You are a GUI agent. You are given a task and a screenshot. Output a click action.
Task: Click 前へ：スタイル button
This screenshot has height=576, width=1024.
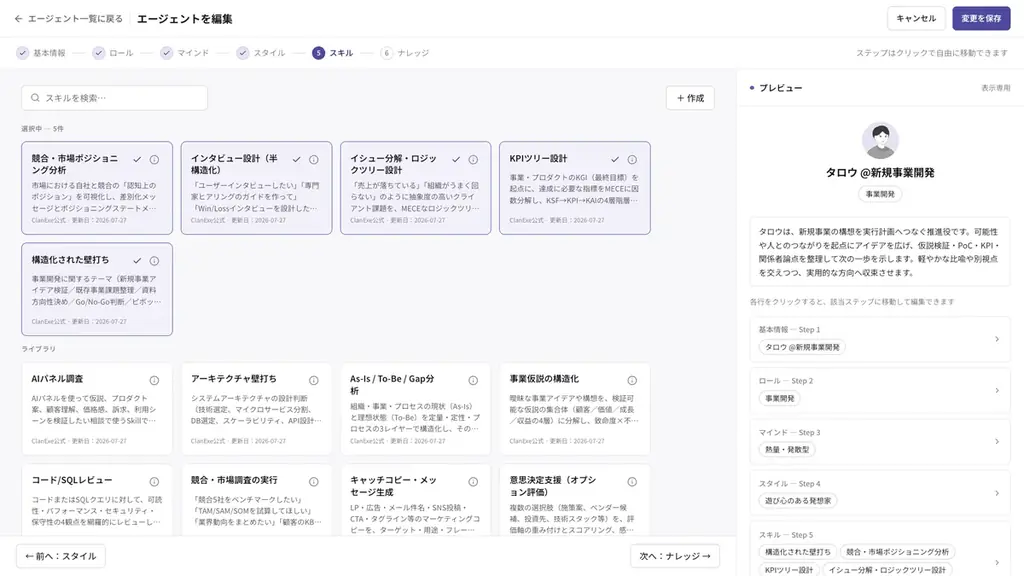coord(61,556)
